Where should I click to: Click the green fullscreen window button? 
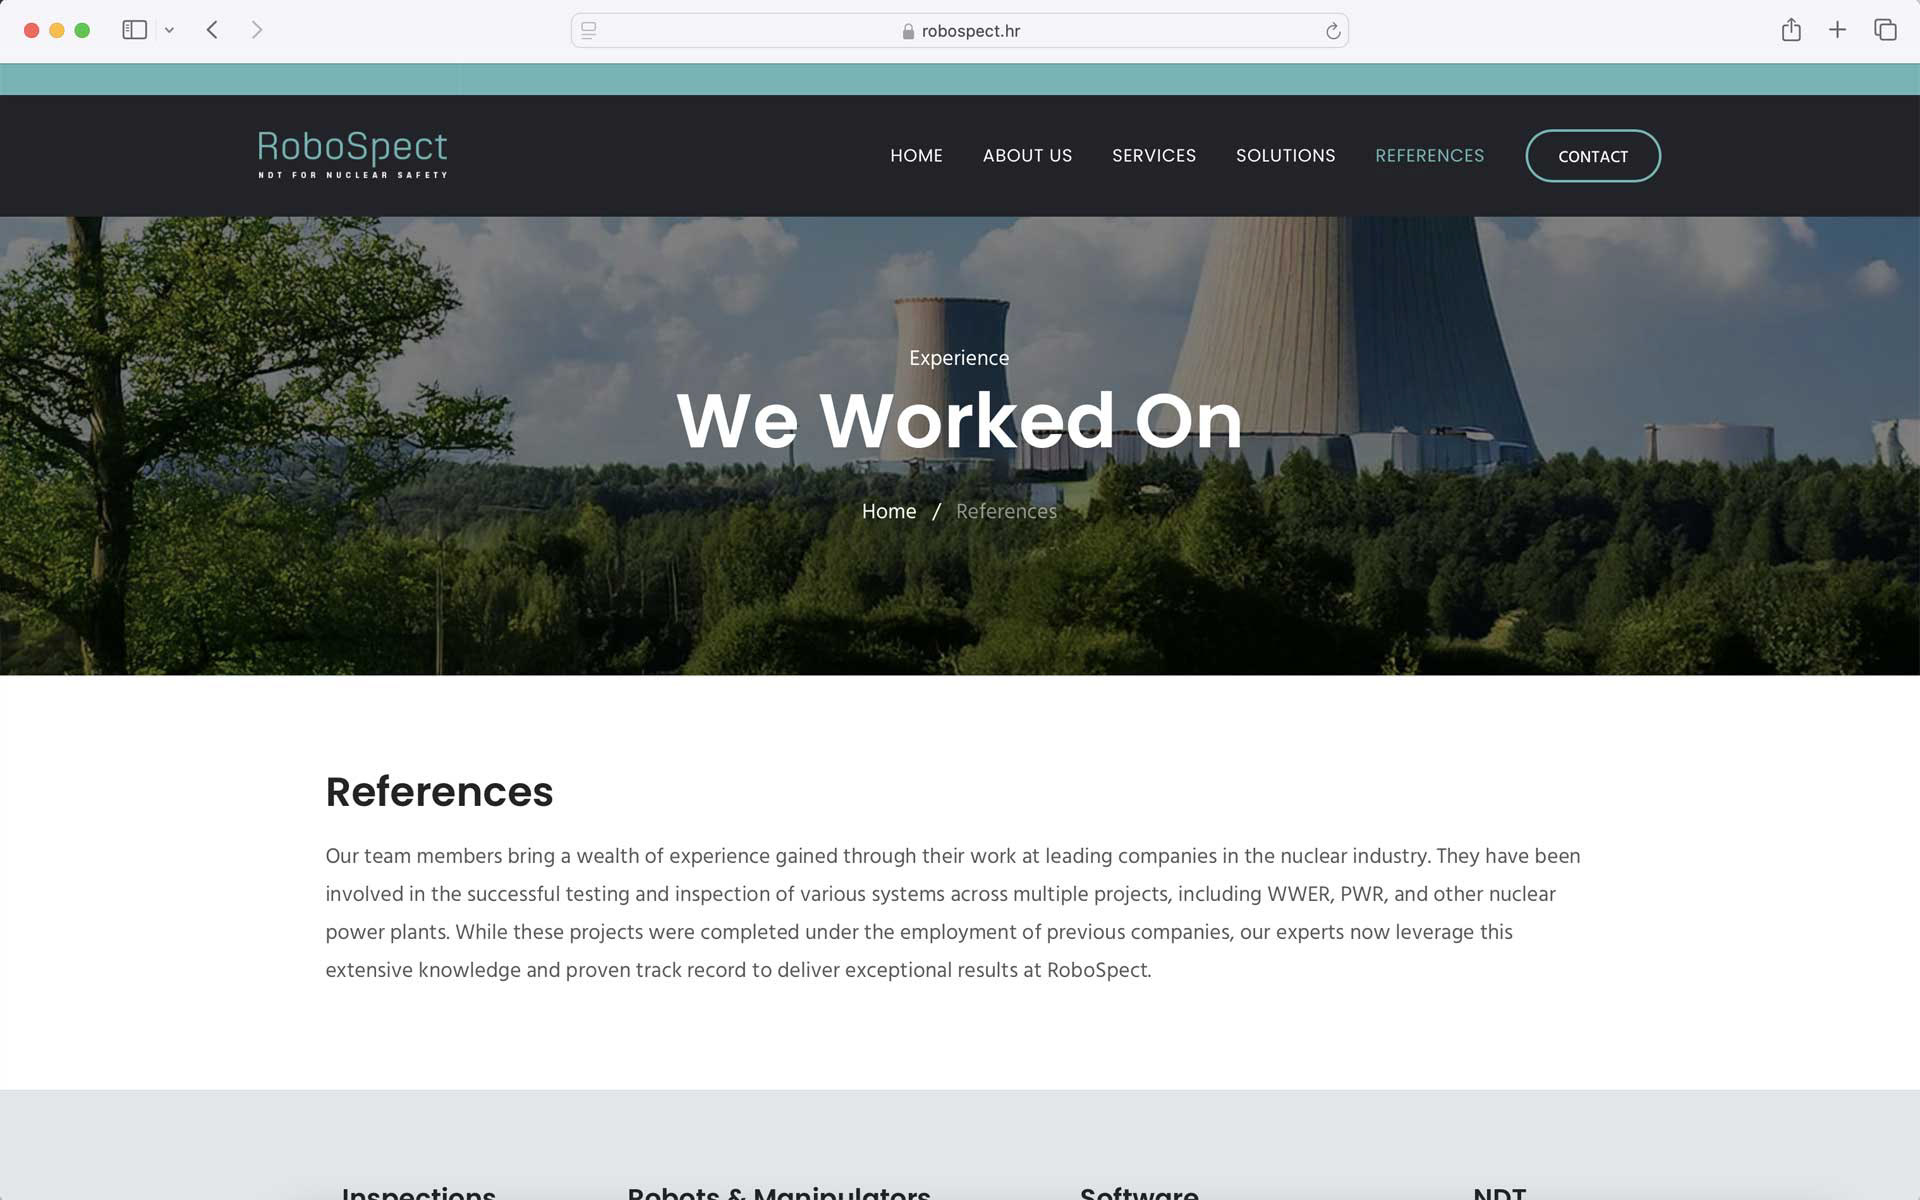[x=82, y=30]
